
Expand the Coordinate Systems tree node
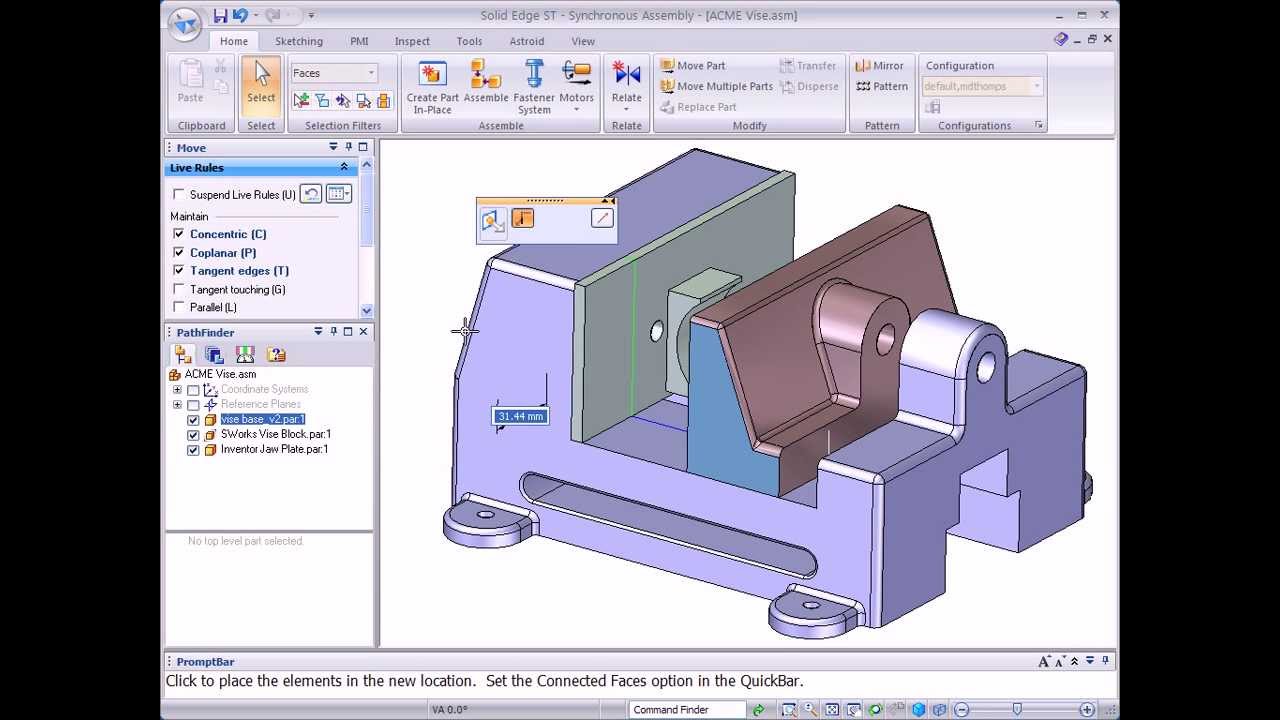click(177, 390)
